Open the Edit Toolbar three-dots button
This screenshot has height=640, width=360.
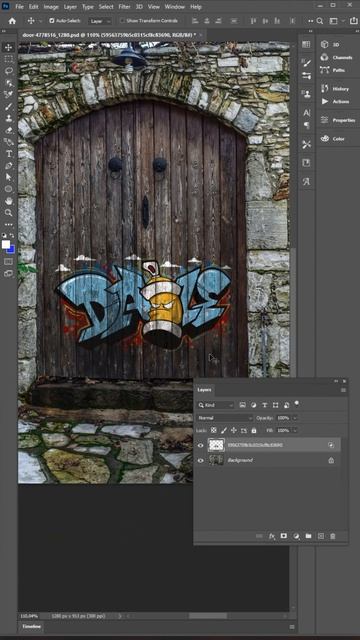coord(8,224)
